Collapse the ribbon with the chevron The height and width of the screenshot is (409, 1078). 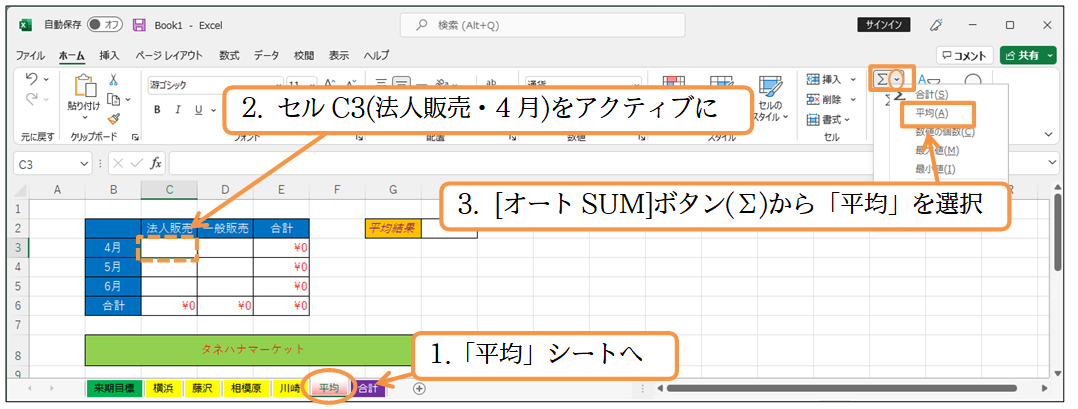click(1049, 134)
